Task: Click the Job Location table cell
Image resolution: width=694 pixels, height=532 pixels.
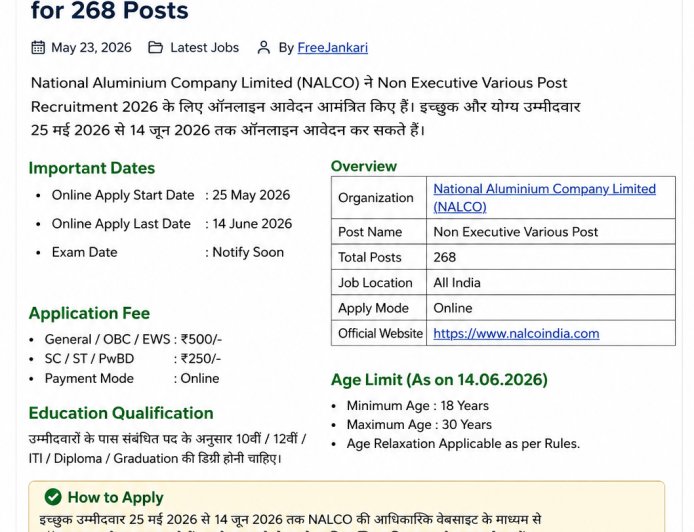Action: (x=379, y=282)
